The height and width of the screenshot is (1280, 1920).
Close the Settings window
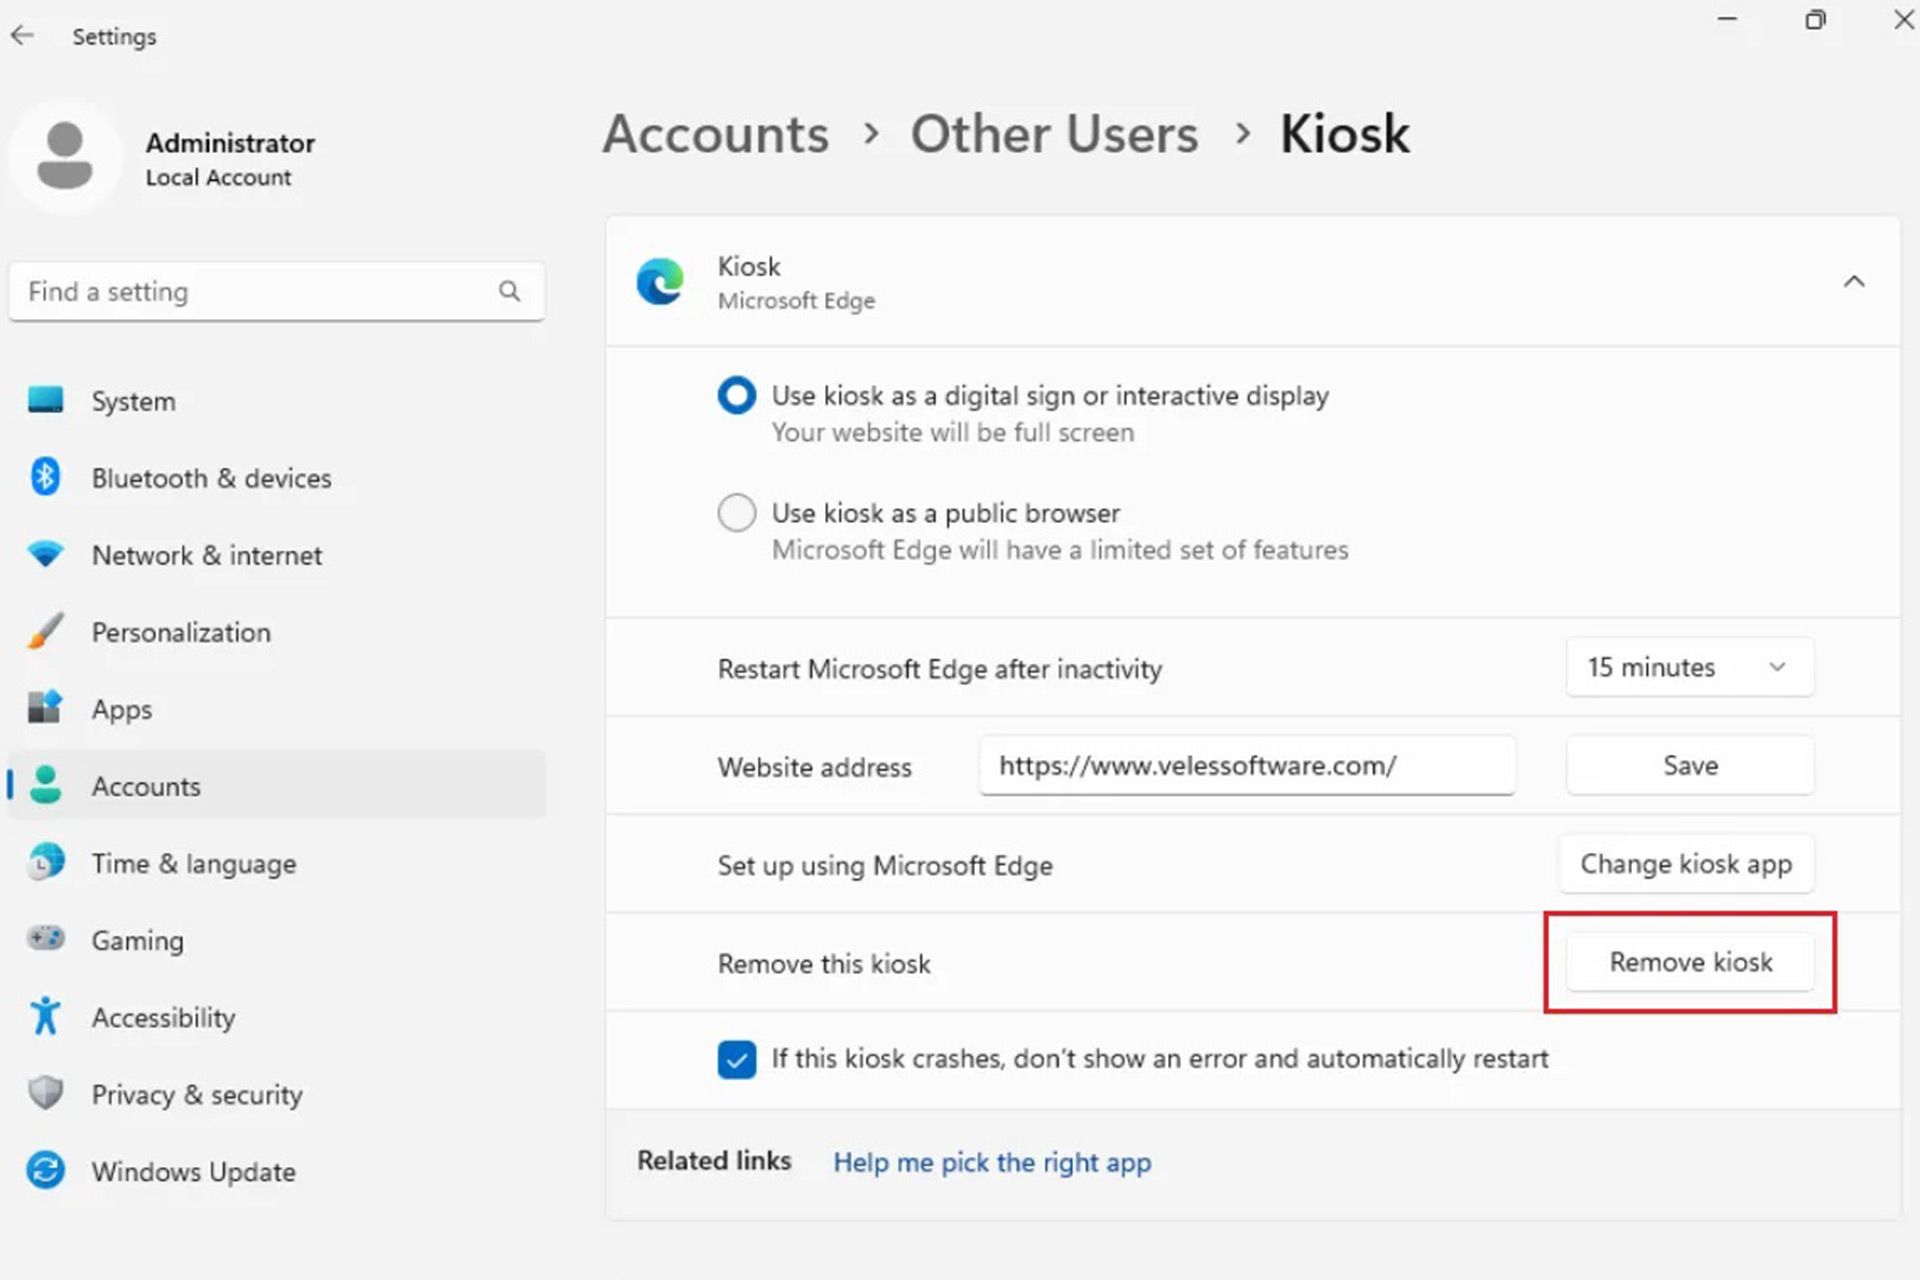(x=1904, y=19)
